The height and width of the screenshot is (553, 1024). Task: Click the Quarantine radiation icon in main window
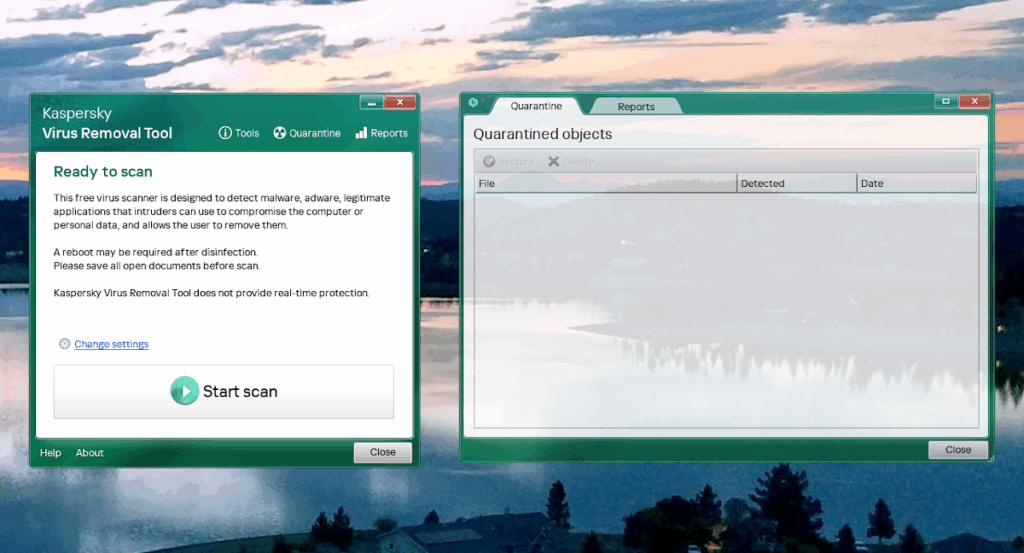(x=280, y=133)
